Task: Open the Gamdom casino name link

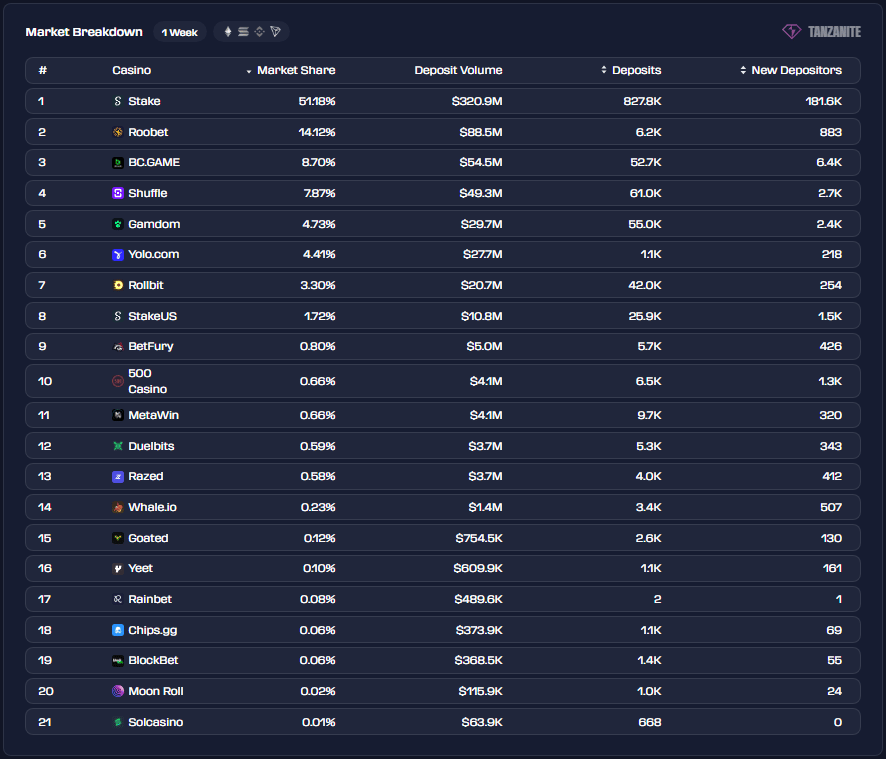Action: (x=154, y=224)
